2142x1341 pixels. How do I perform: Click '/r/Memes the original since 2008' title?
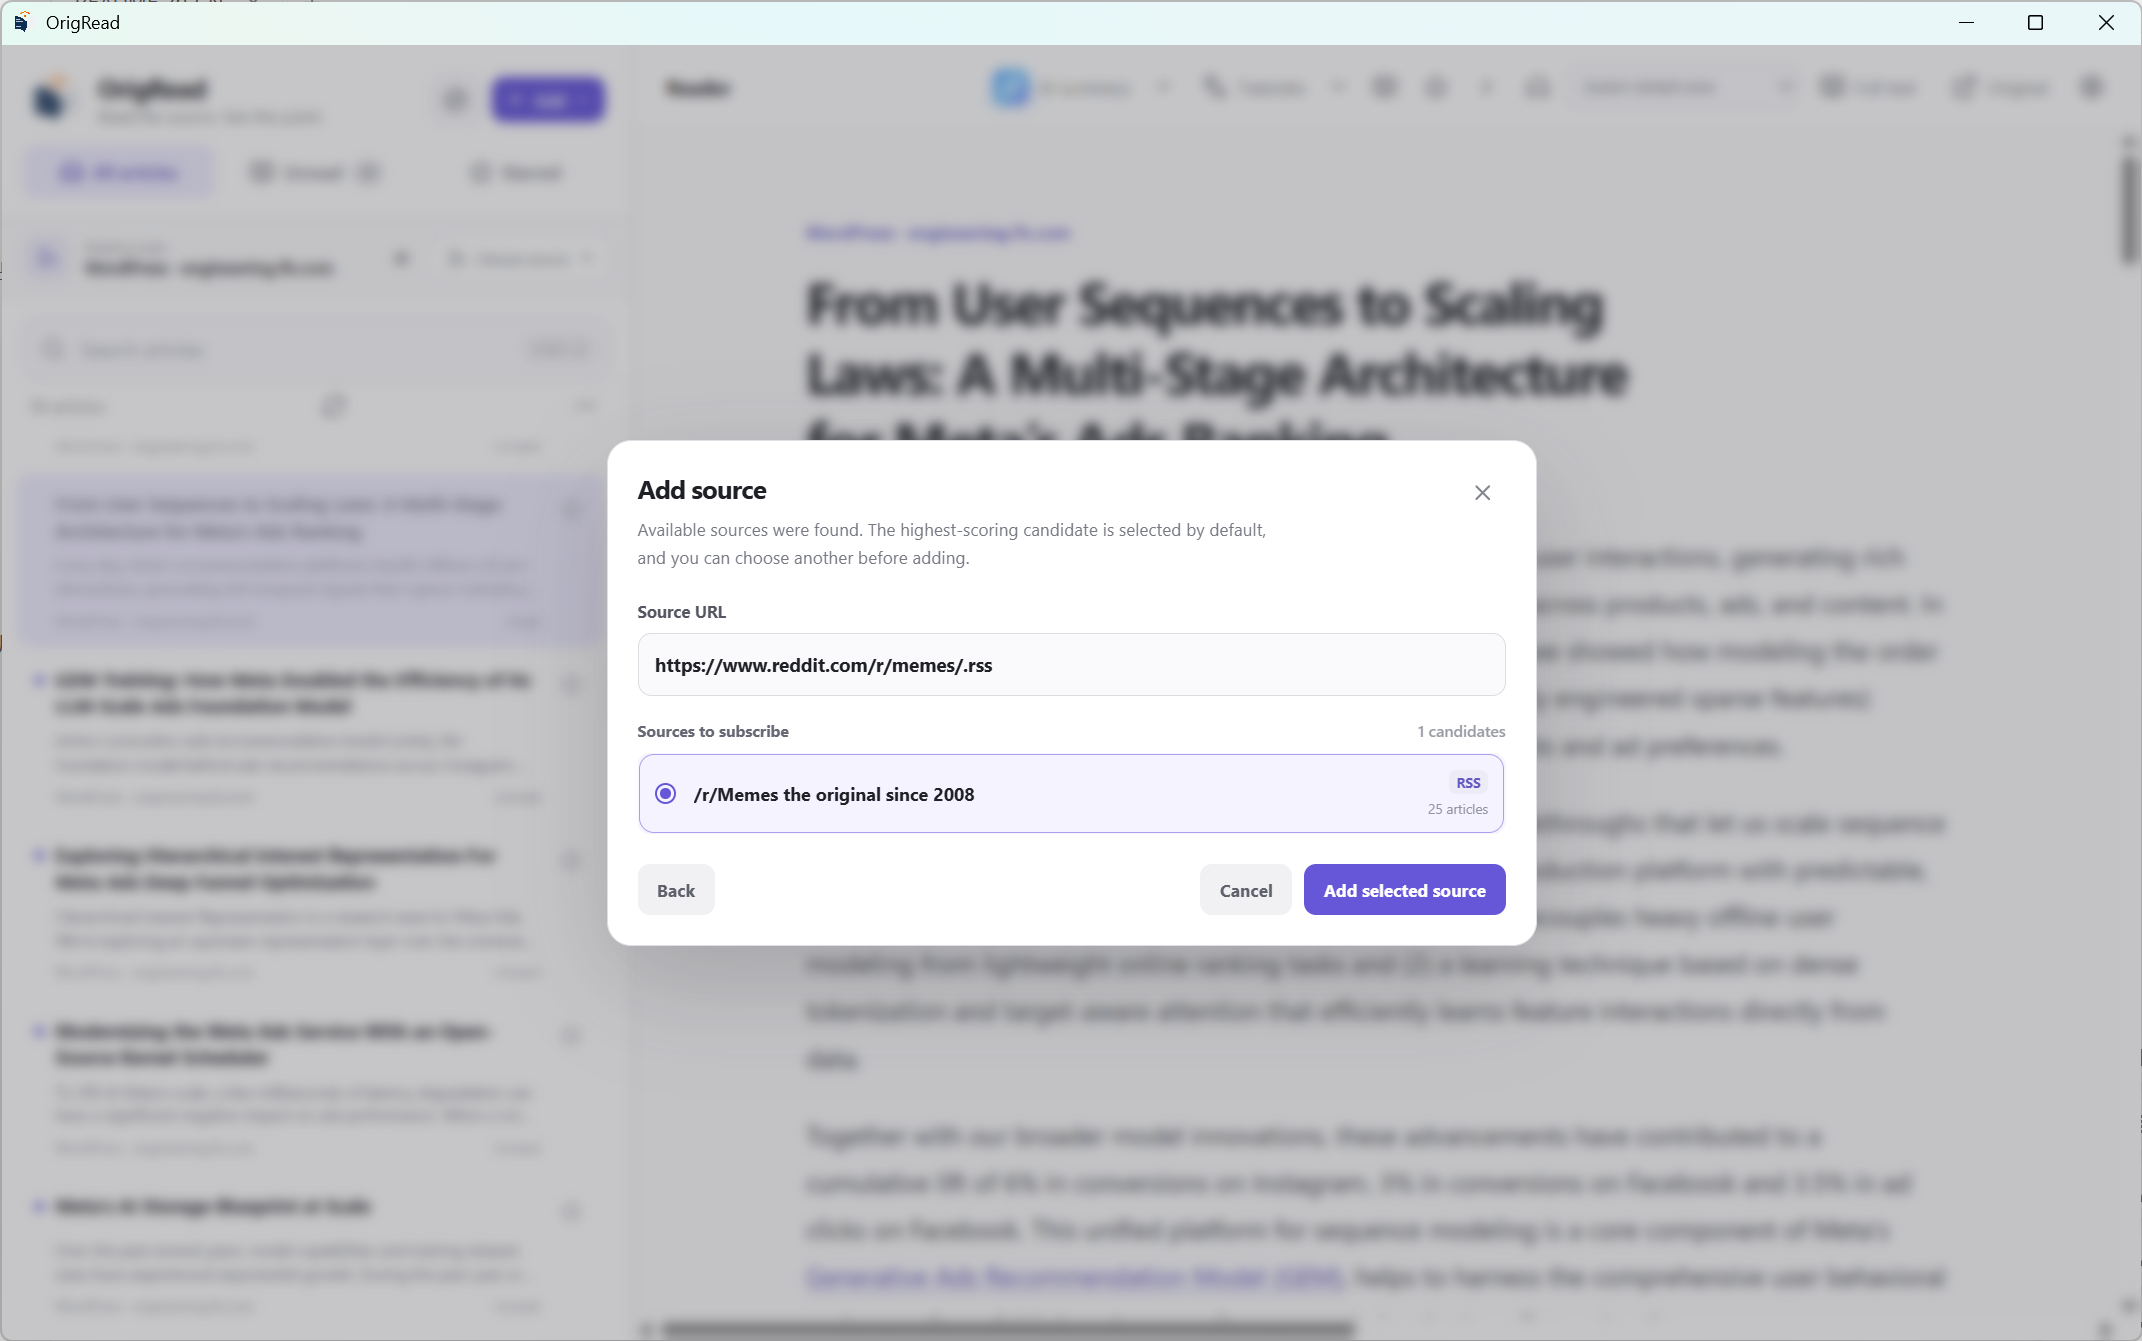pos(833,794)
